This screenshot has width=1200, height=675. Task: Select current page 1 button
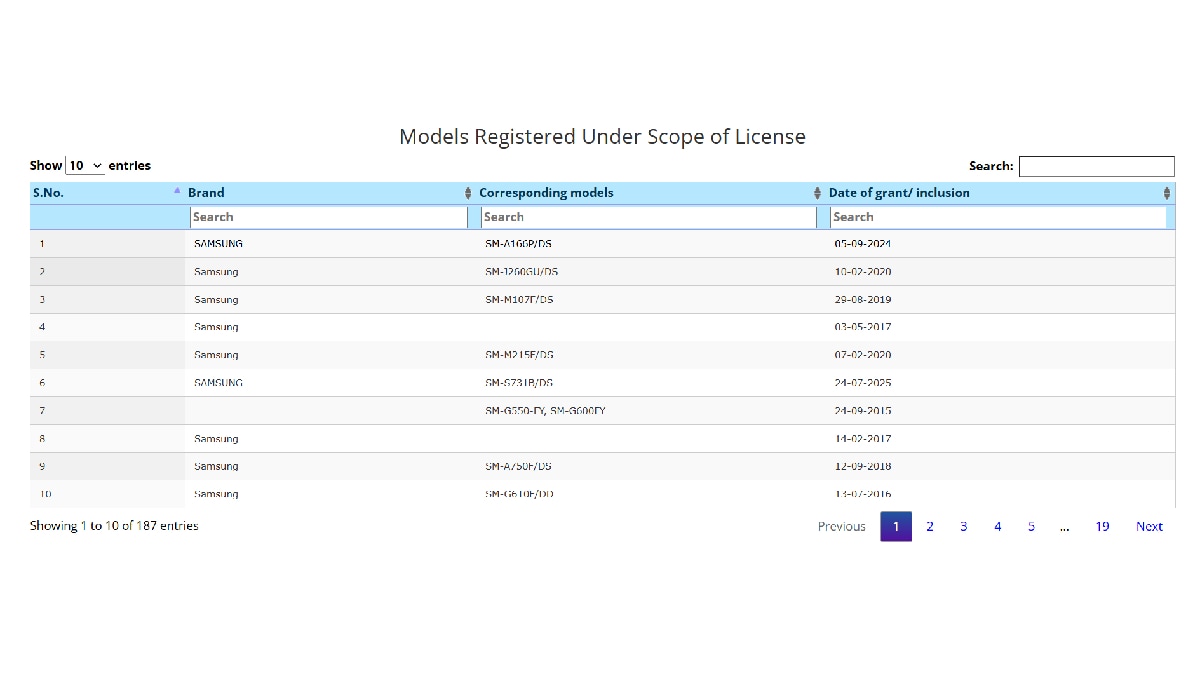point(896,526)
